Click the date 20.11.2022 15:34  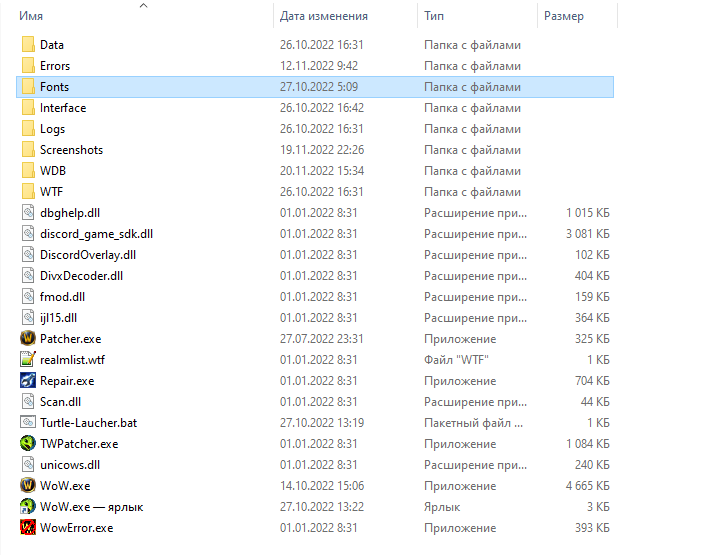322,171
